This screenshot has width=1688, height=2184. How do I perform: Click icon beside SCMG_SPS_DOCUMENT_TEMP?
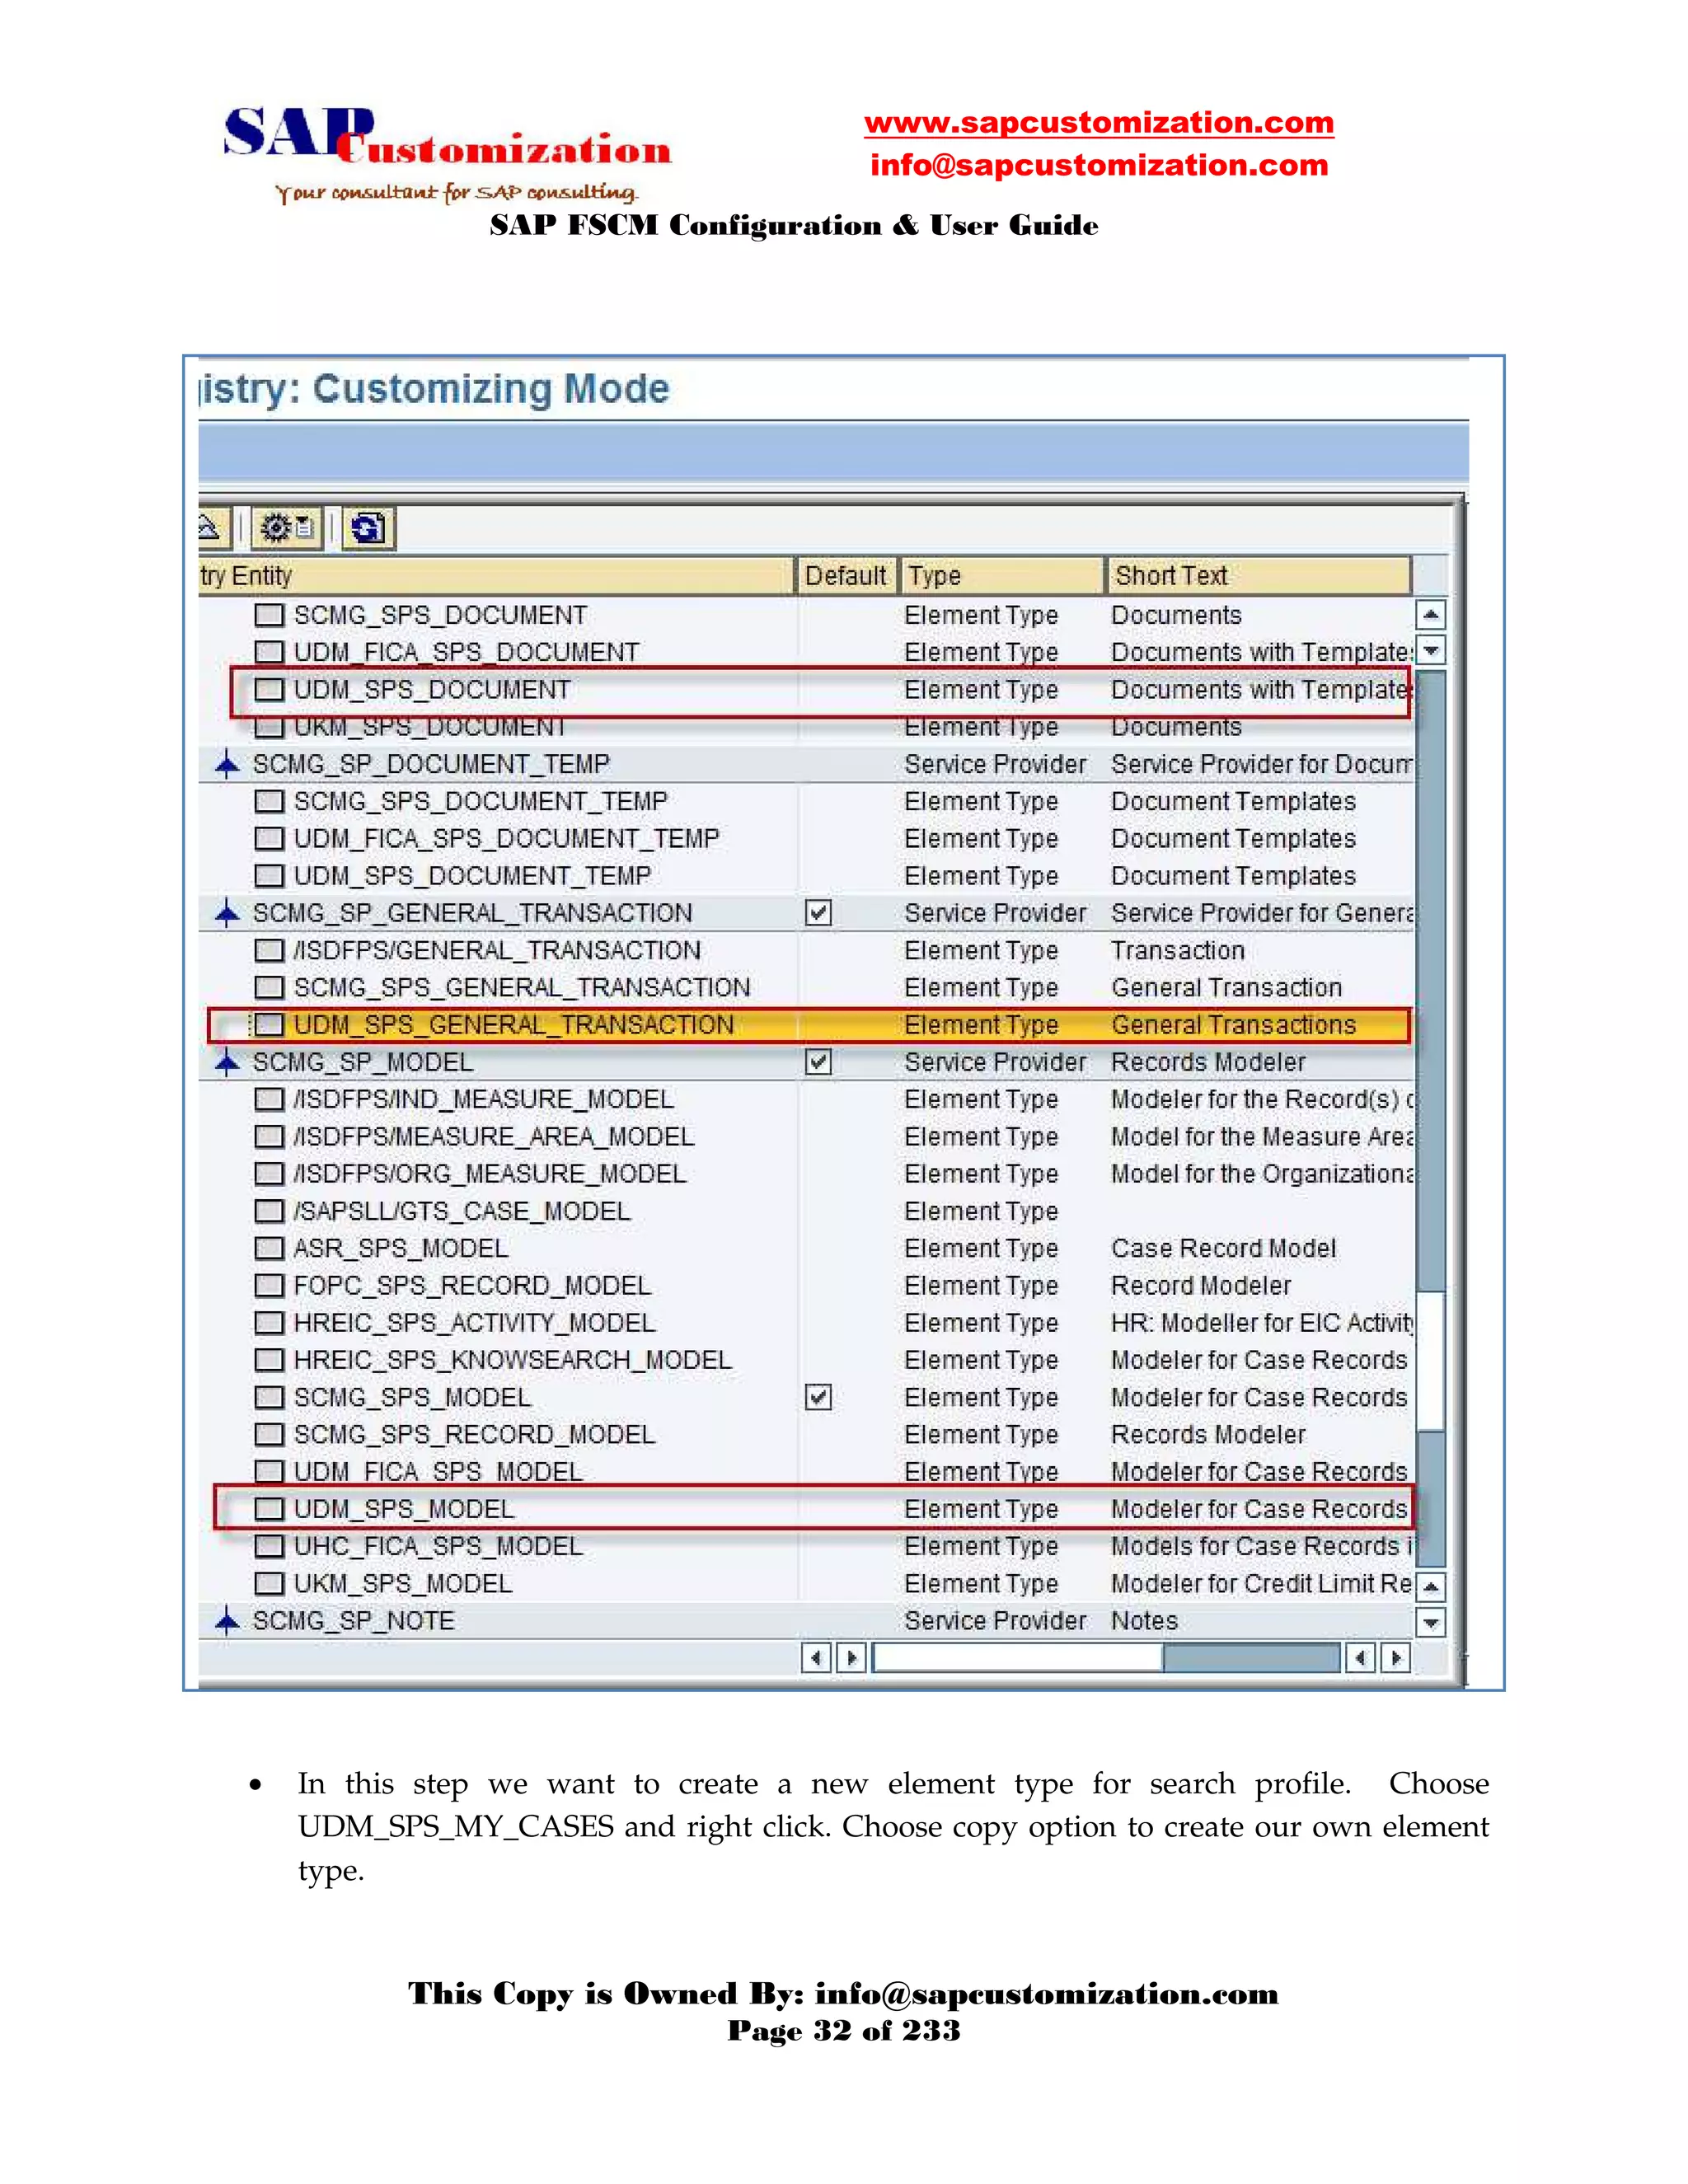(269, 801)
